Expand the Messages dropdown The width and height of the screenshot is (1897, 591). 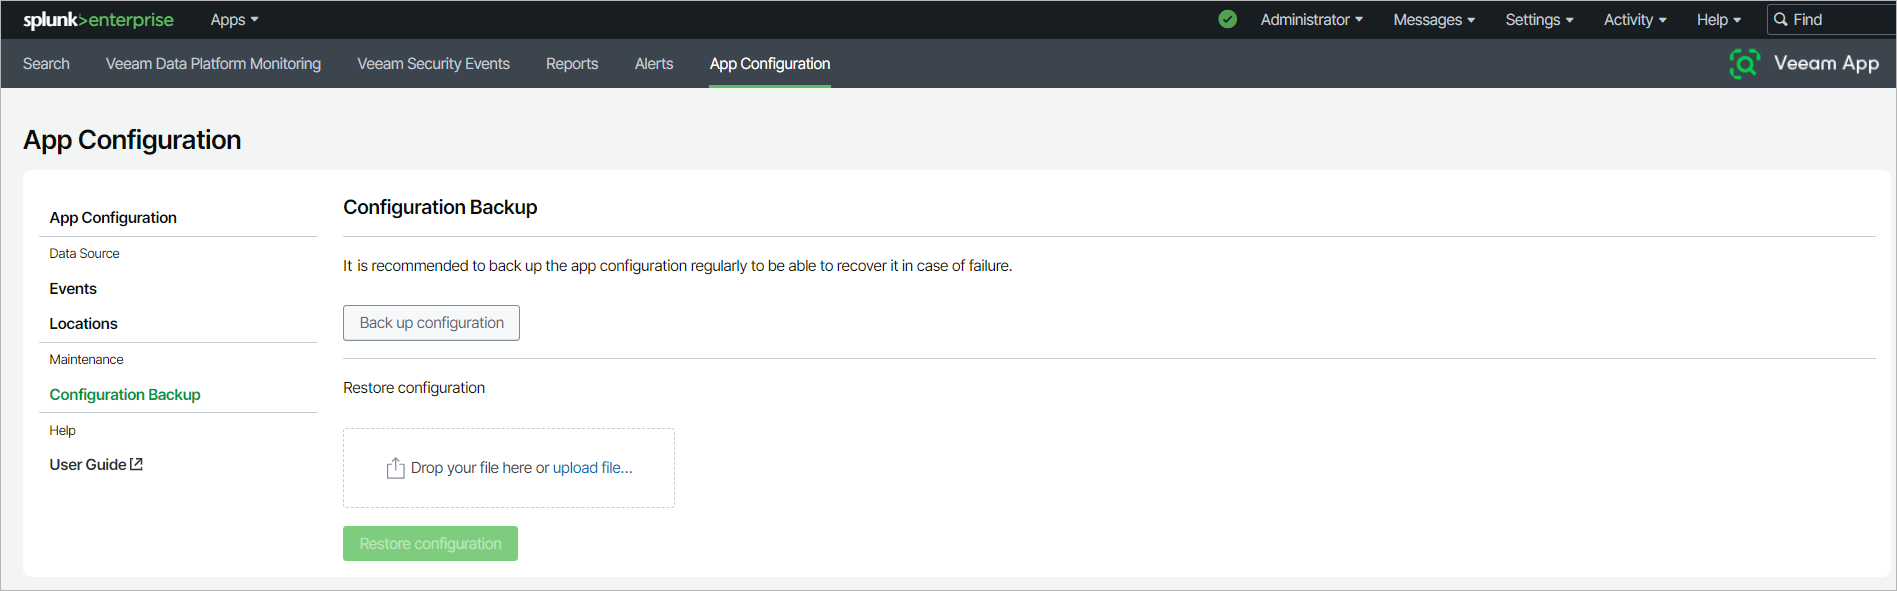pyautogui.click(x=1434, y=20)
